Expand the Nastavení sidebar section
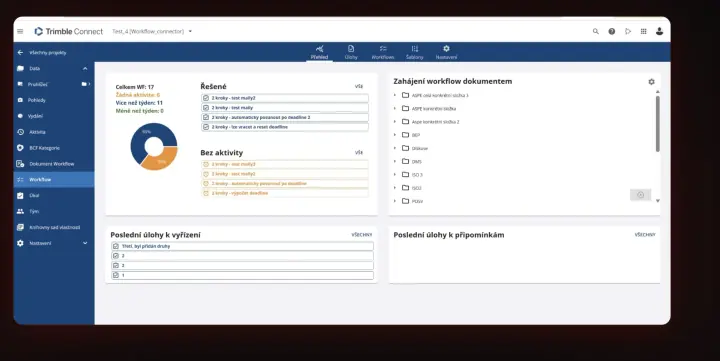 (x=85, y=243)
